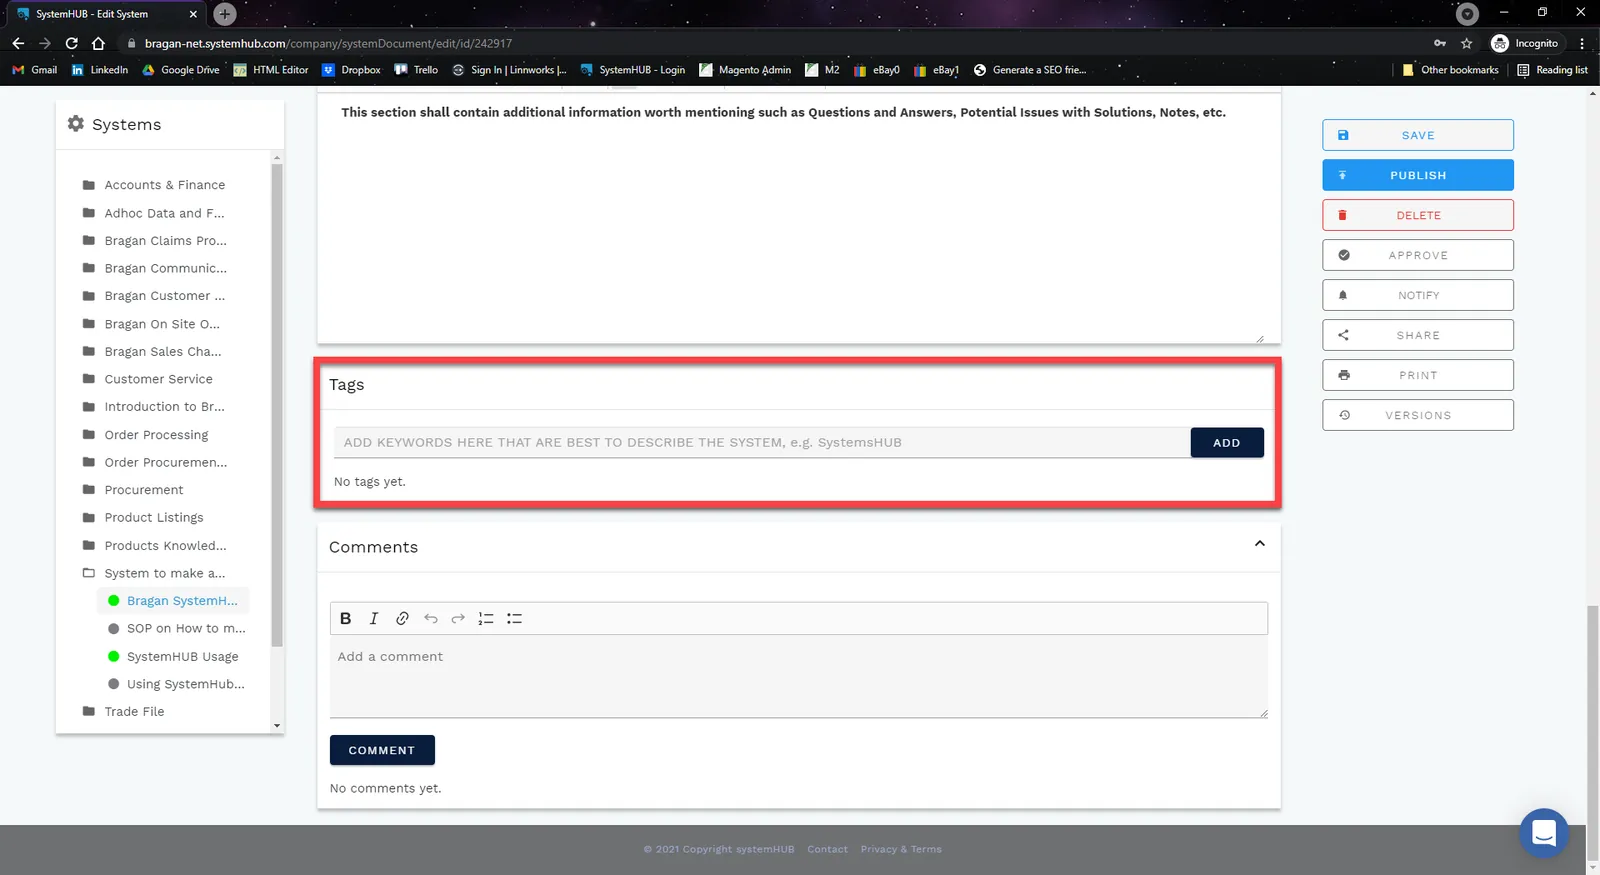Redo edit in comment editor

tap(458, 618)
